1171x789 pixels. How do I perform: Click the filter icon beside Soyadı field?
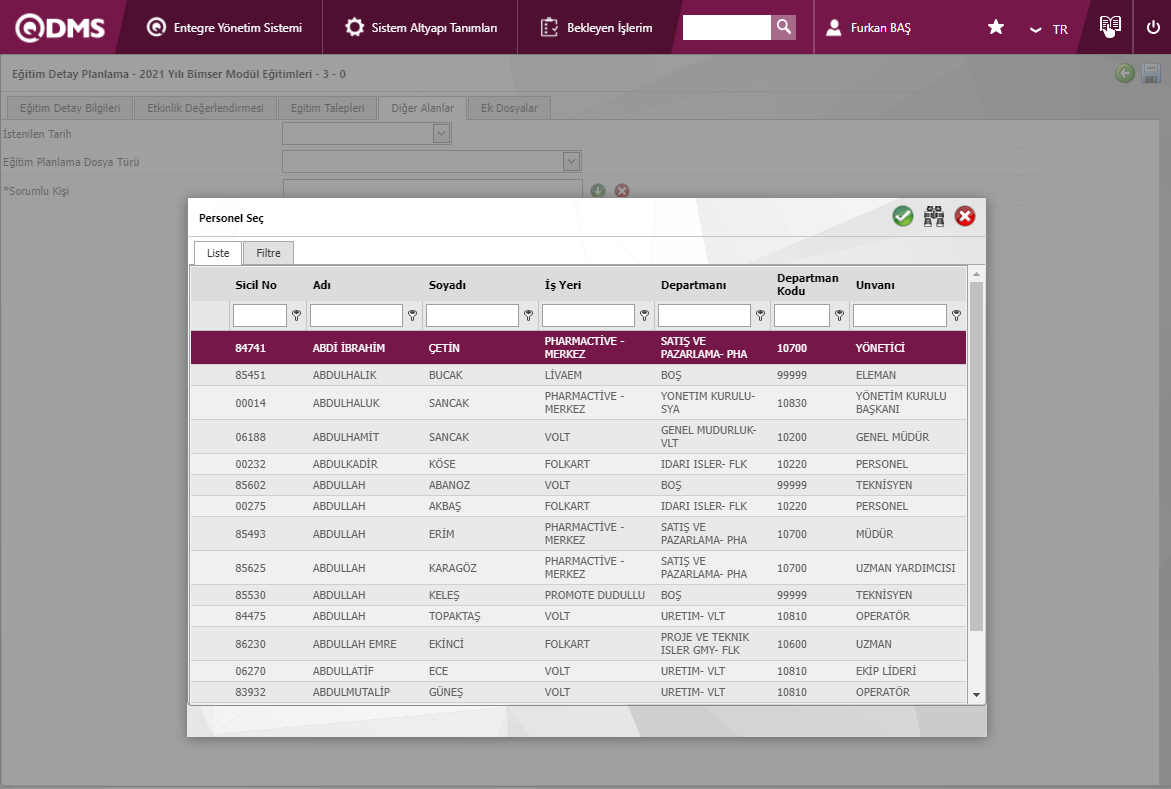click(x=528, y=316)
